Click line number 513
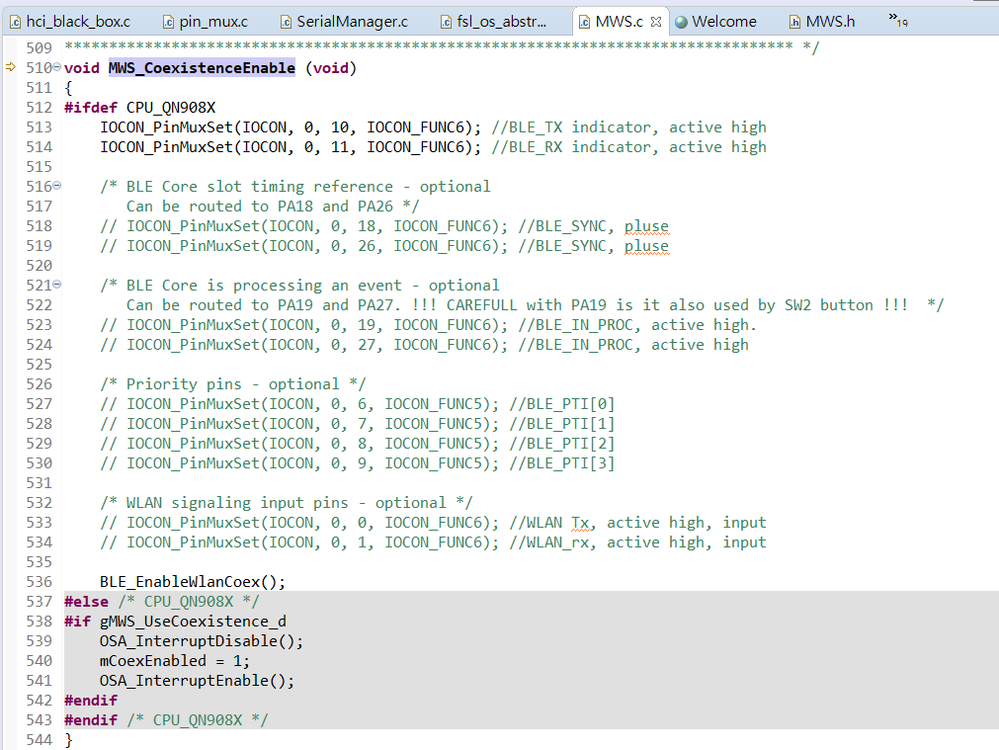This screenshot has height=750, width=999. tap(39, 127)
